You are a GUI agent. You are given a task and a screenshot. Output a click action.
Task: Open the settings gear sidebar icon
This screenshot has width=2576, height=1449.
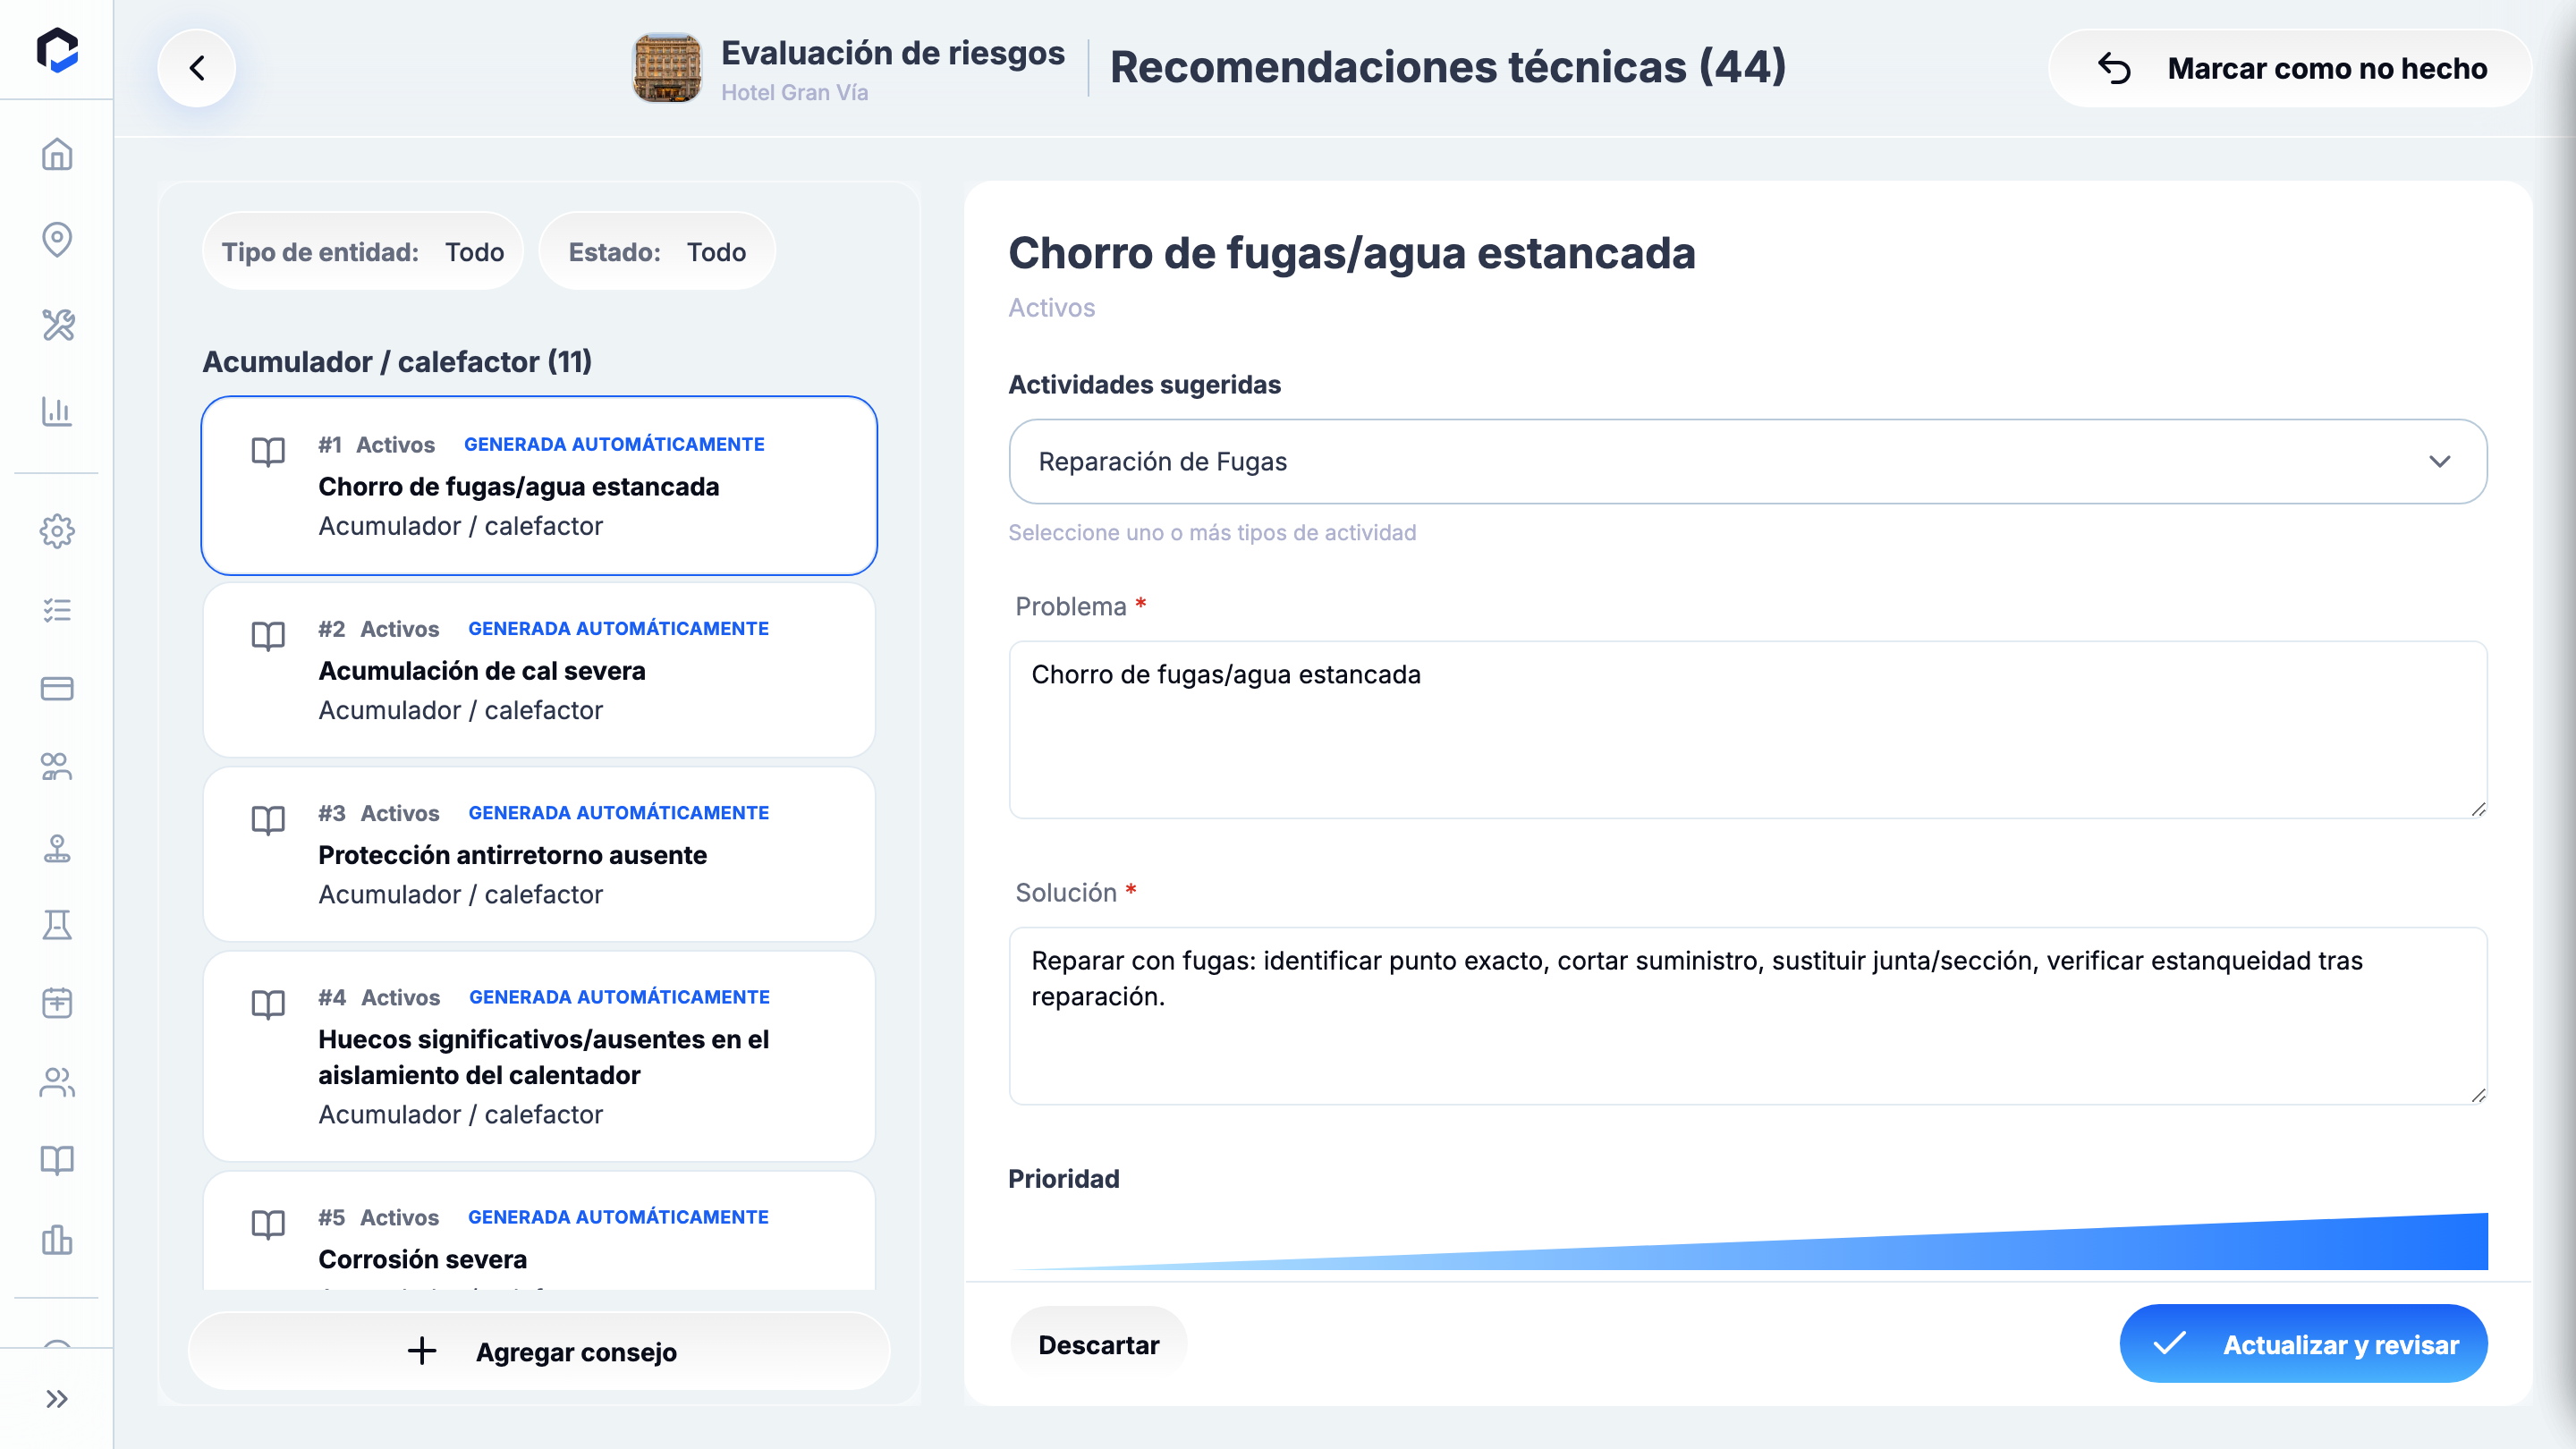point(57,531)
